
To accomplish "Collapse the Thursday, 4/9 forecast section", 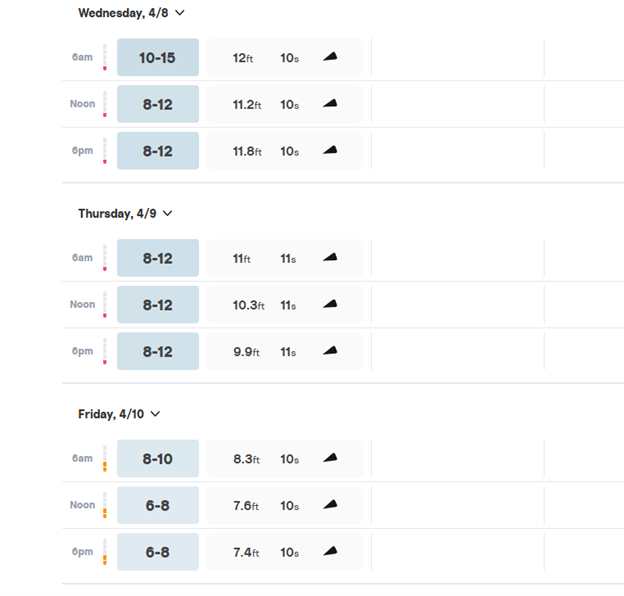I will 168,213.
